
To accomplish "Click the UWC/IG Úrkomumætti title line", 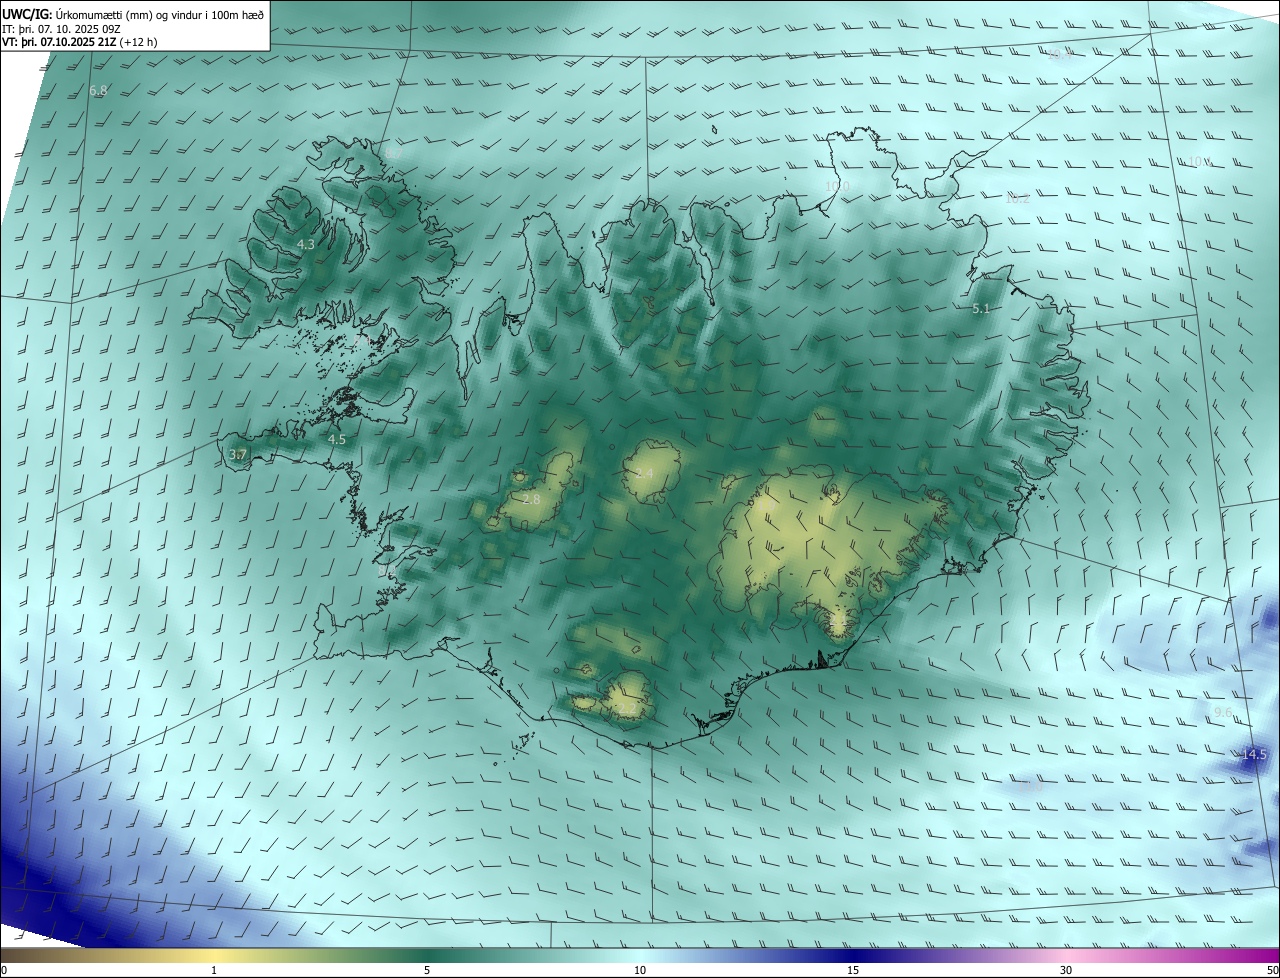I will [133, 14].
